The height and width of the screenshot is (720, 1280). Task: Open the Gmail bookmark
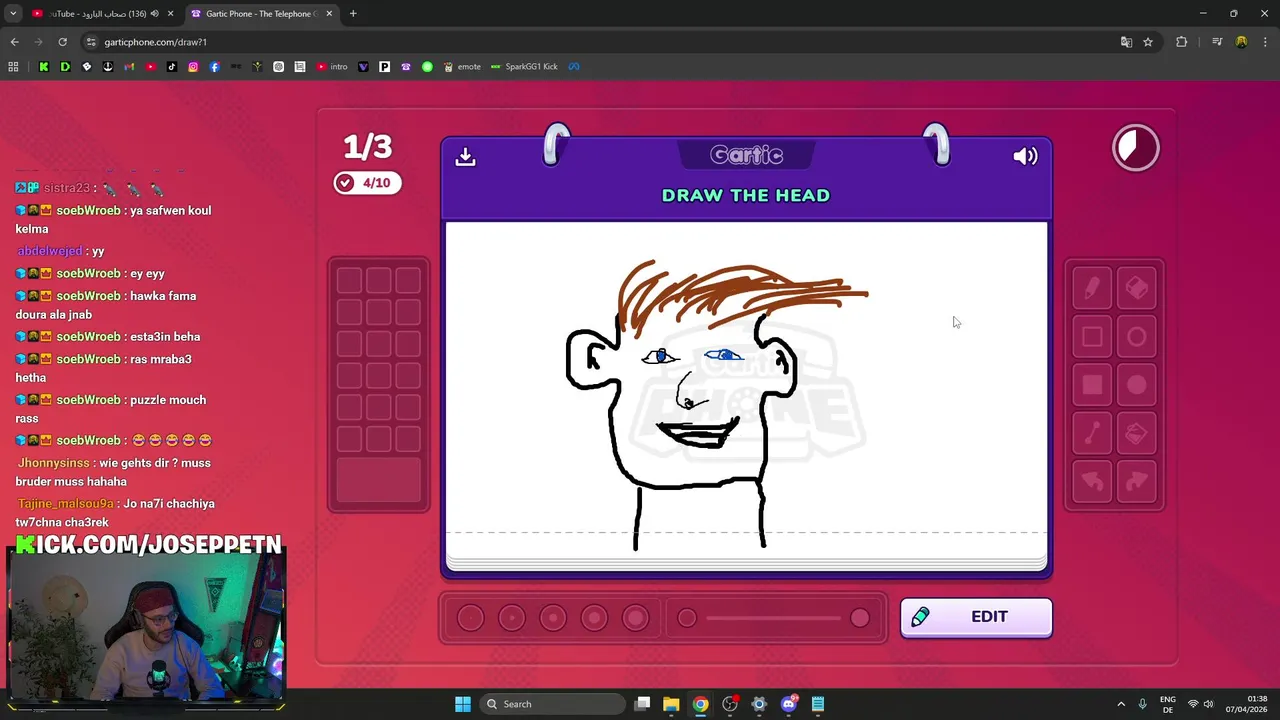(x=129, y=67)
